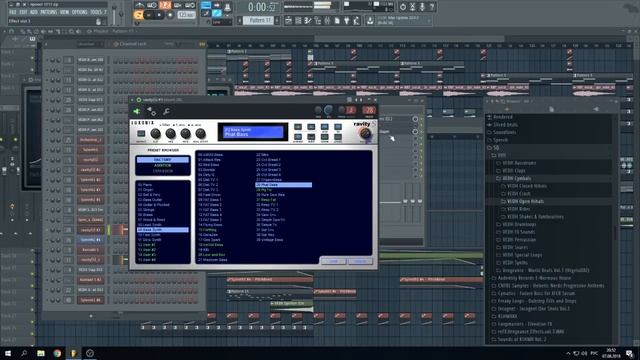The height and width of the screenshot is (360, 640).
Task: Open File Explorer from the taskbar
Action: tap(41, 353)
